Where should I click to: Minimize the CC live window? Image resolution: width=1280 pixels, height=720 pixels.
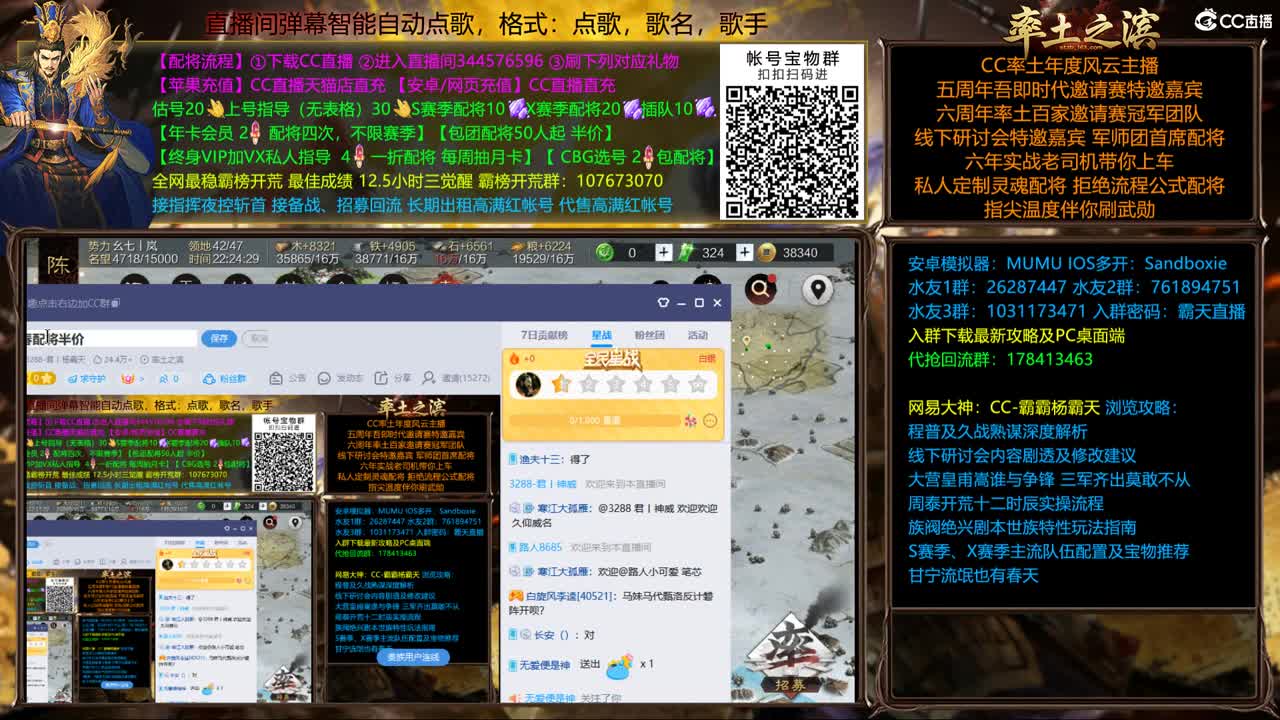(x=681, y=302)
